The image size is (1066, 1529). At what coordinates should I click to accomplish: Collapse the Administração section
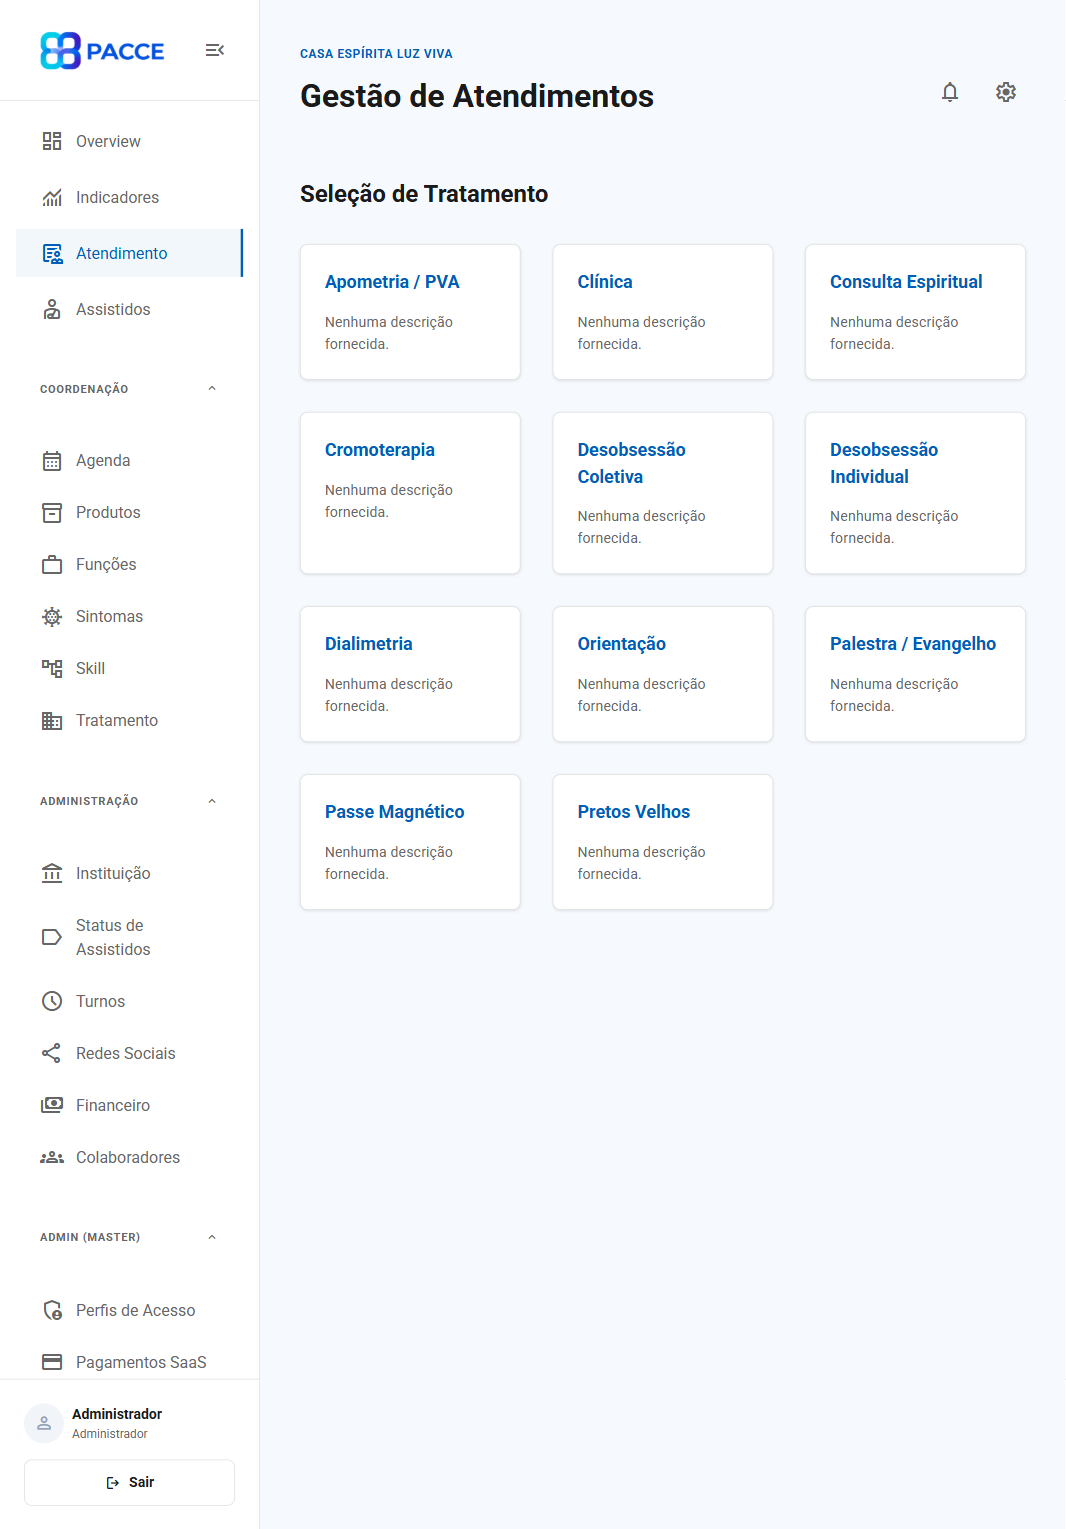click(212, 801)
